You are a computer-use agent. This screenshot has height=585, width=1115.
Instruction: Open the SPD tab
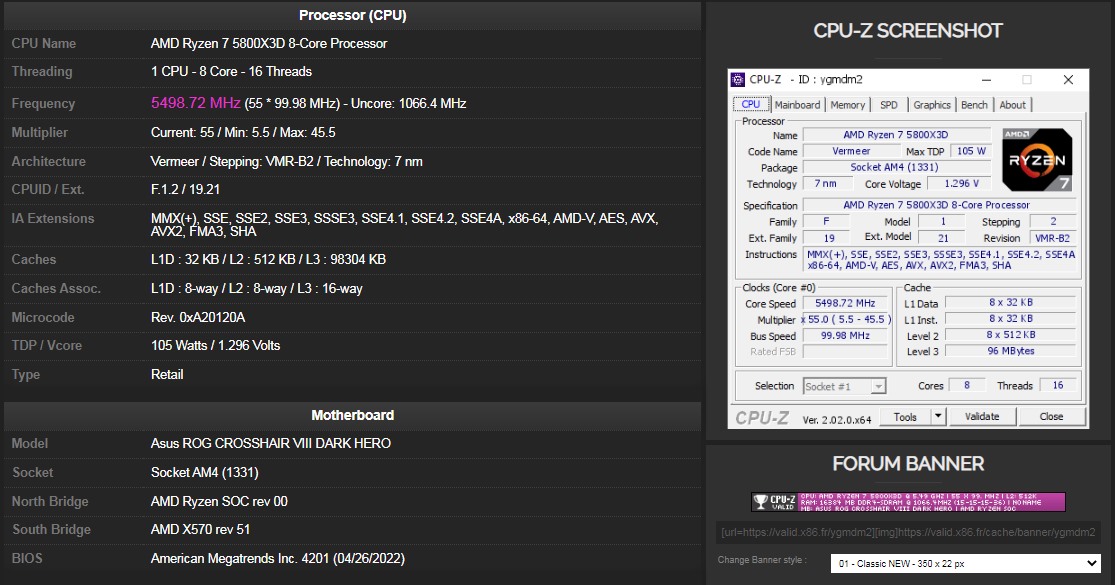click(889, 104)
